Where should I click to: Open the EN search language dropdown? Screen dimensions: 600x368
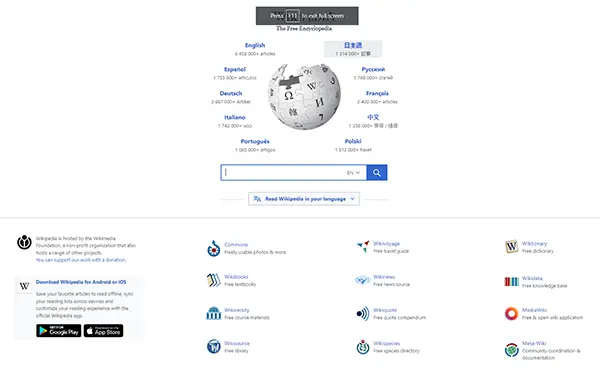point(354,173)
